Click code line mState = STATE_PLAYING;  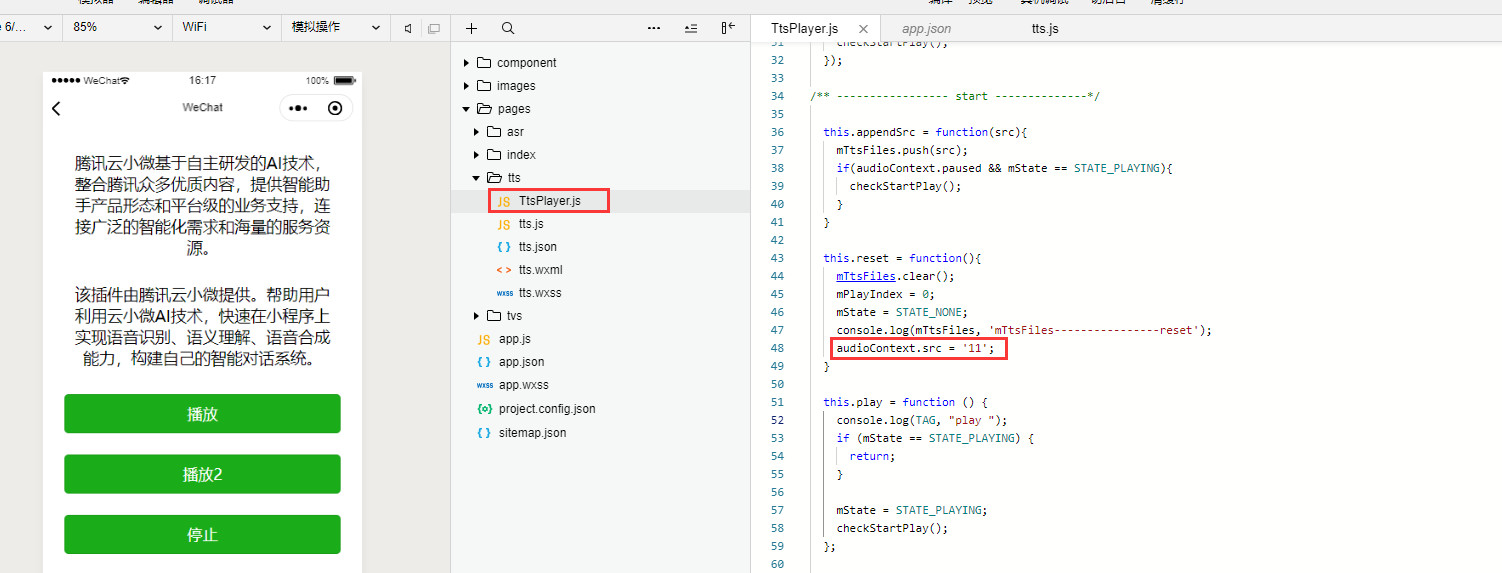(x=912, y=510)
